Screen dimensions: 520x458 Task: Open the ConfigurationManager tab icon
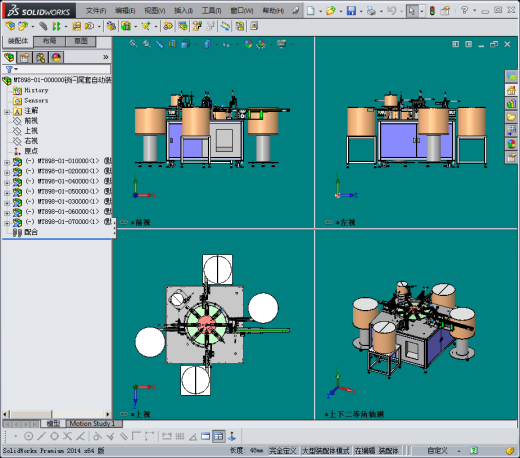click(x=40, y=57)
